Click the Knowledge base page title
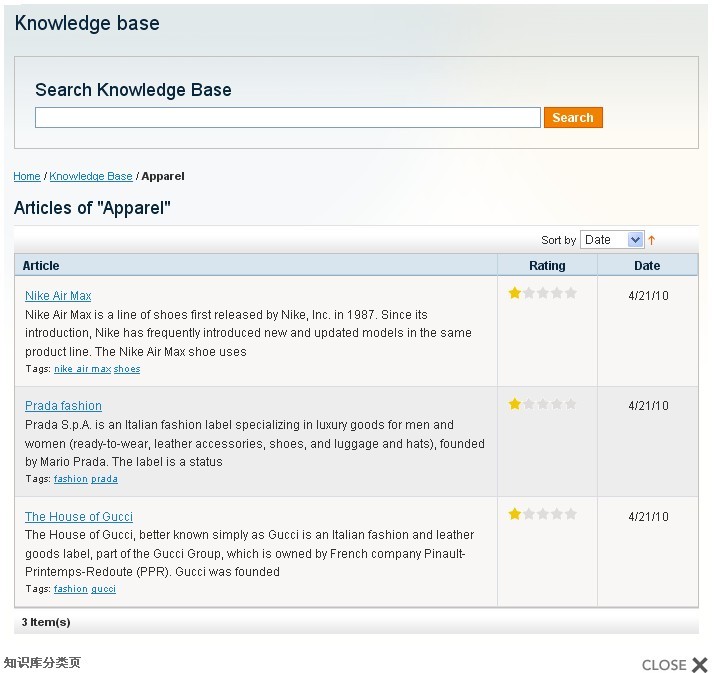 tap(87, 23)
